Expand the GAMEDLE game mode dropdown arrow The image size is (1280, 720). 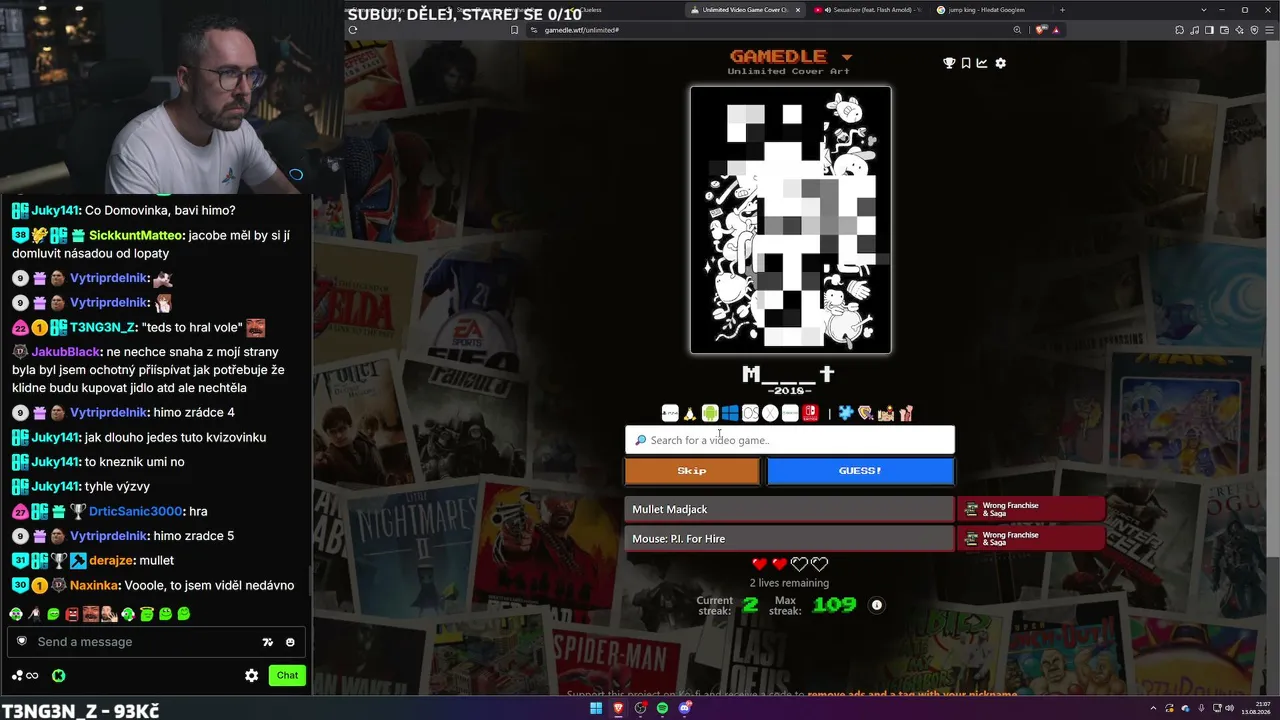click(847, 57)
